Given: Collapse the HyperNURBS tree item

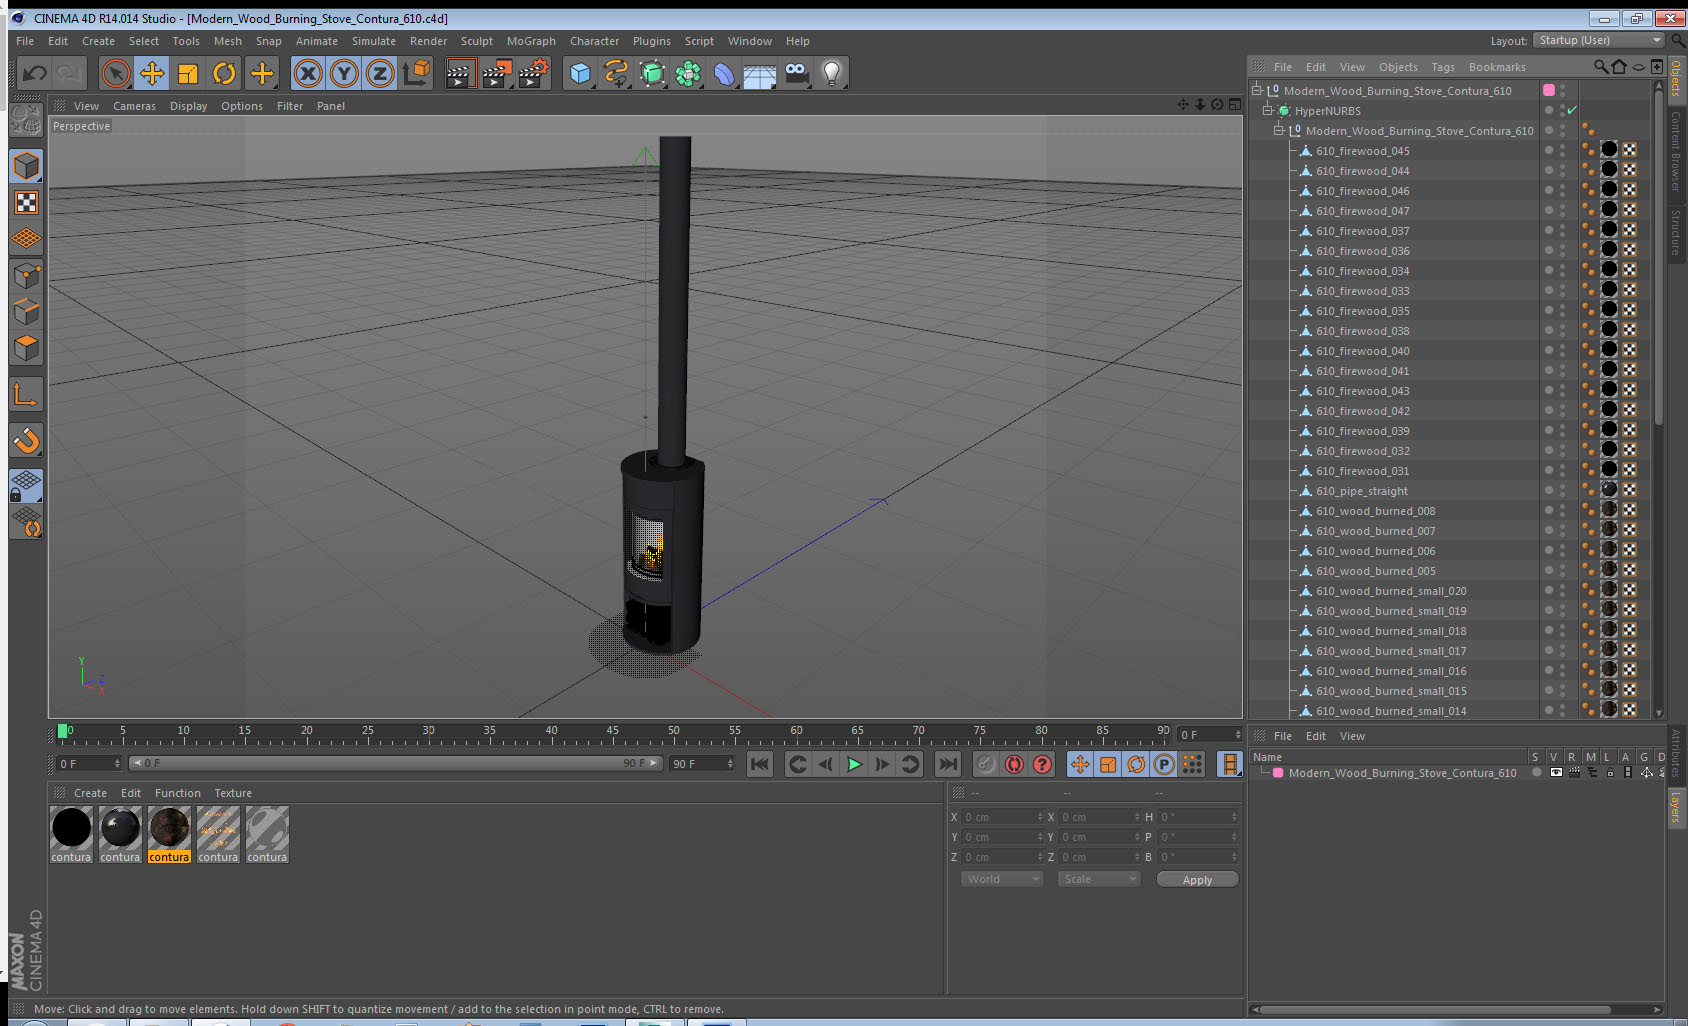Looking at the screenshot, I should [1268, 111].
